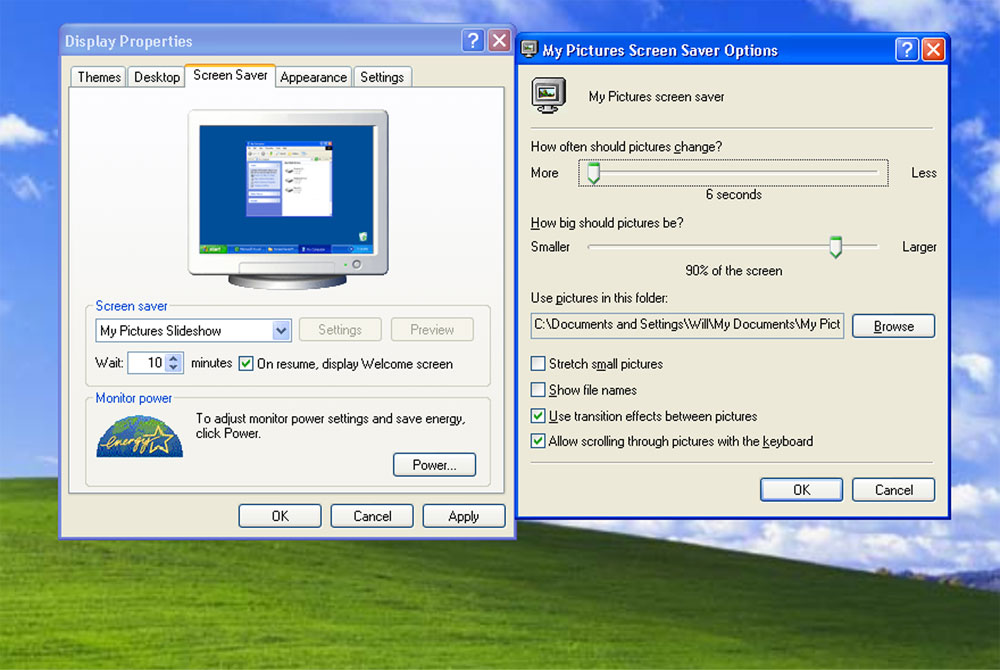Click Cancel in My Pictures Screen Saver Options
The width and height of the screenshot is (1000, 670).
coord(893,490)
